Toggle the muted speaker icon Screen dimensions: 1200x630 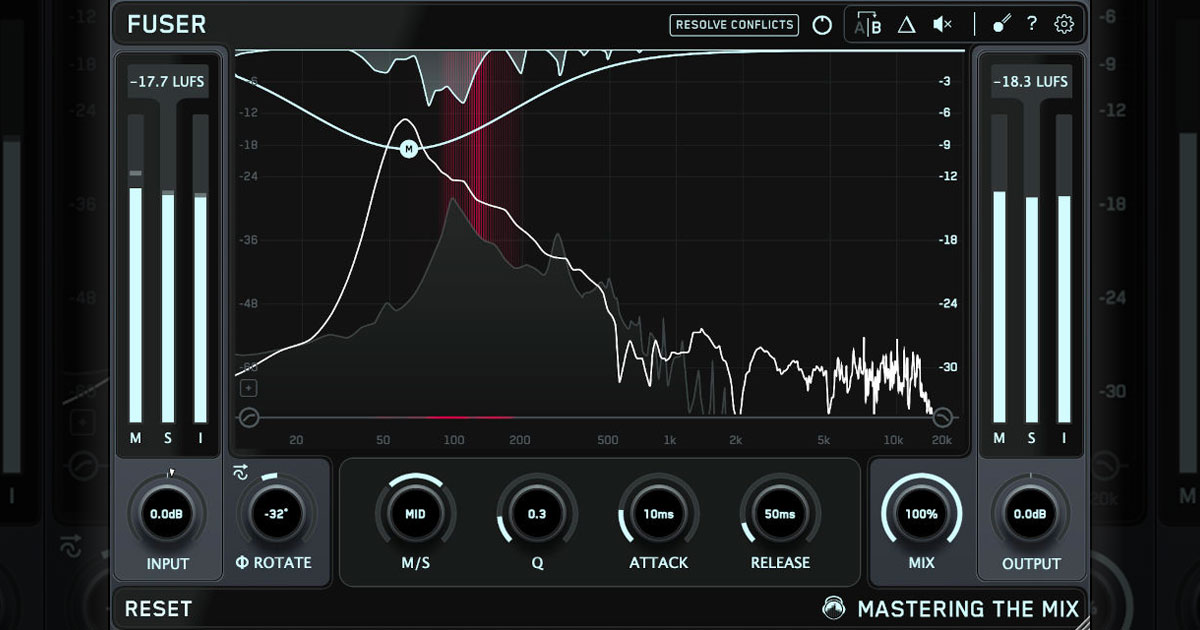pyautogui.click(x=942, y=25)
